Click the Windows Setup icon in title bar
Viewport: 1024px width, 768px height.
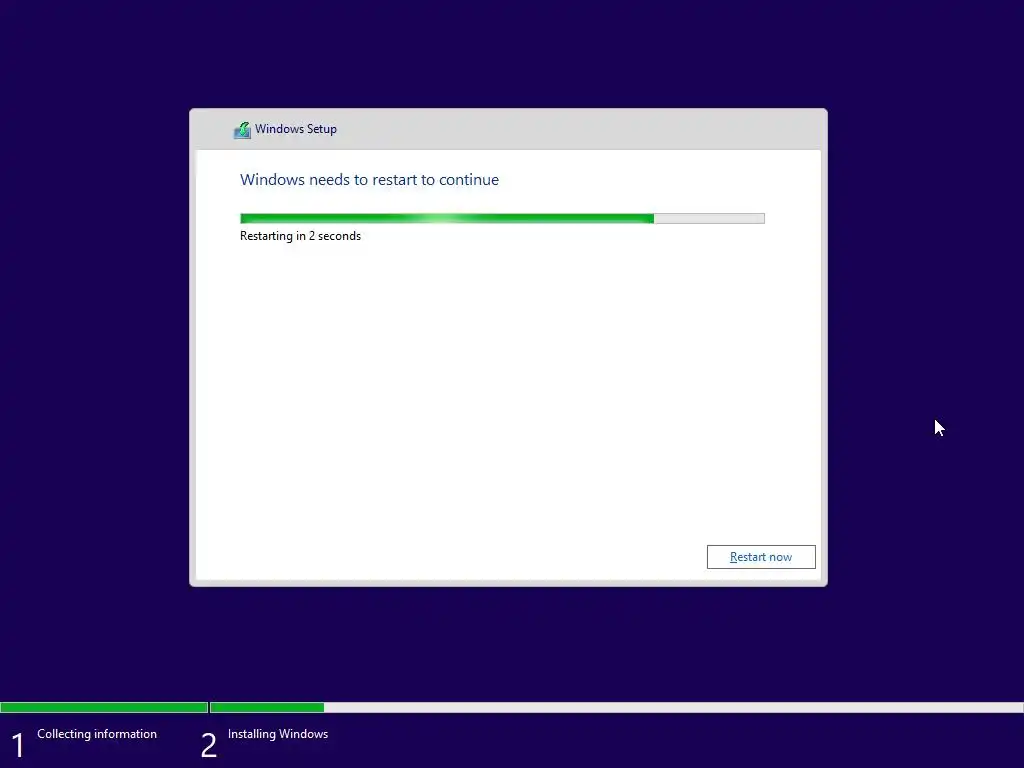coord(242,130)
